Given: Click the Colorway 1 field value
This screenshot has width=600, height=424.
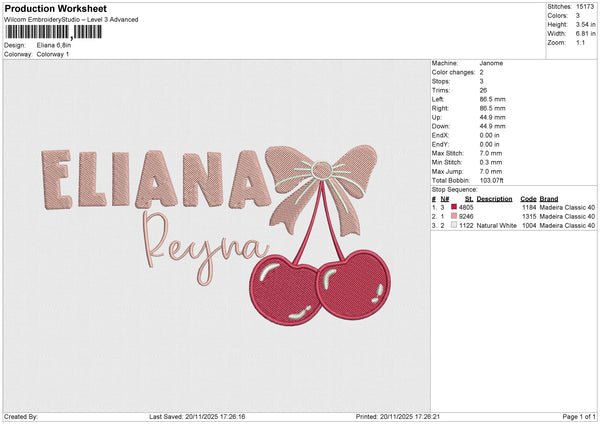Looking at the screenshot, I should point(51,54).
